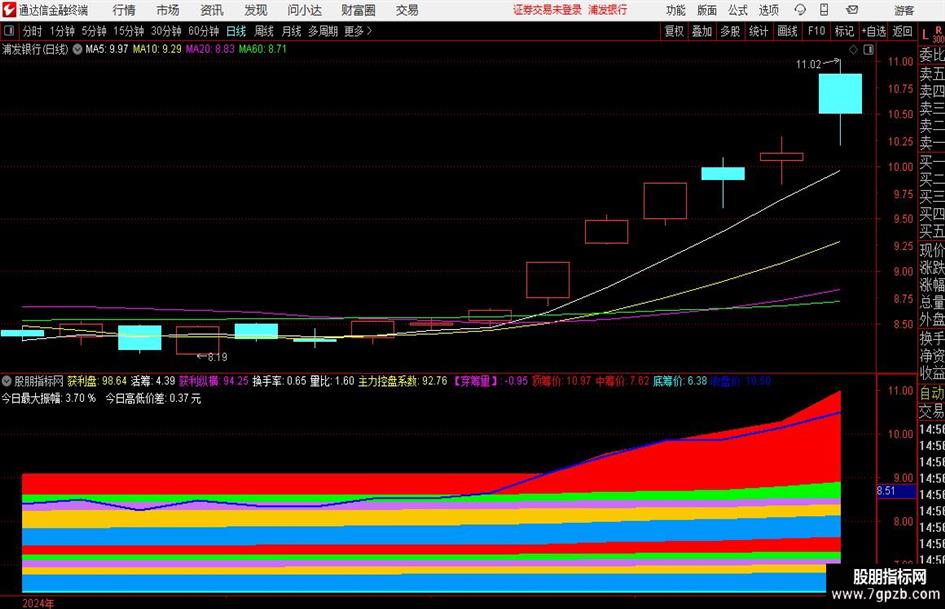Switch to the 15分钟 period tab
Screen dimensions: 945x609
(129, 31)
